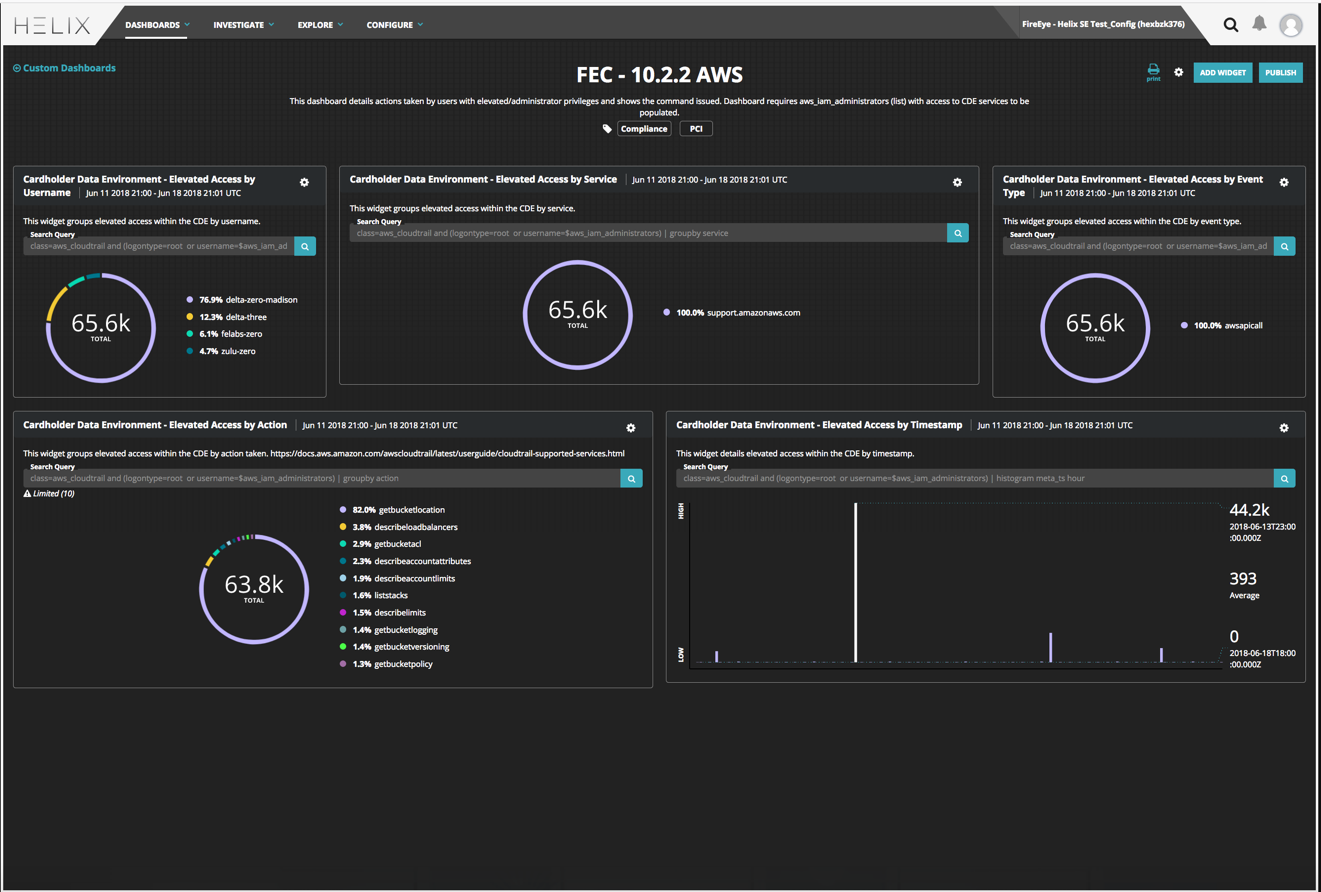This screenshot has width=1321, height=892.
Task: Click the describeaccountattributes legend entry
Action: click(405, 561)
